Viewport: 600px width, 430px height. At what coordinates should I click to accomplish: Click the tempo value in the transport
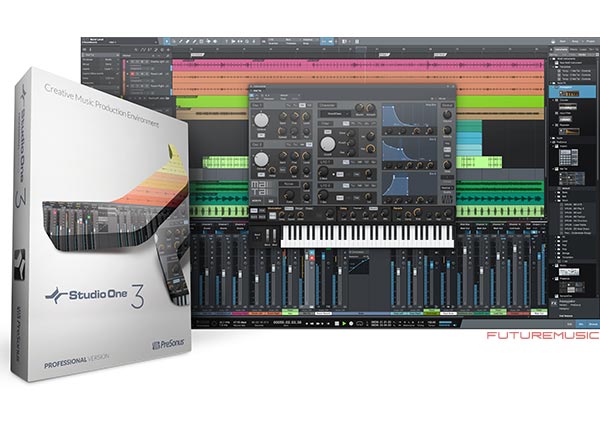tap(430, 322)
